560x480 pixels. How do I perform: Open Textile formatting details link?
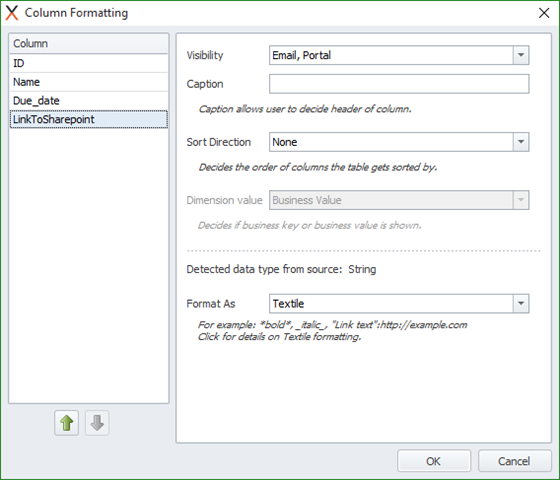[x=279, y=337]
